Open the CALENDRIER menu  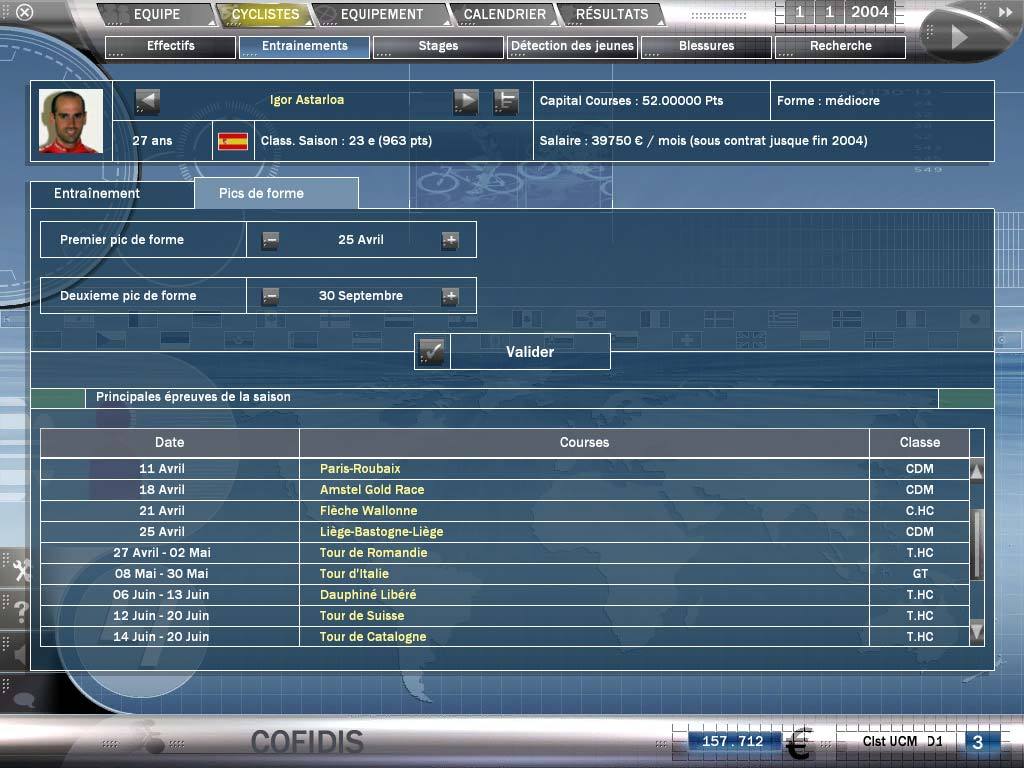504,15
